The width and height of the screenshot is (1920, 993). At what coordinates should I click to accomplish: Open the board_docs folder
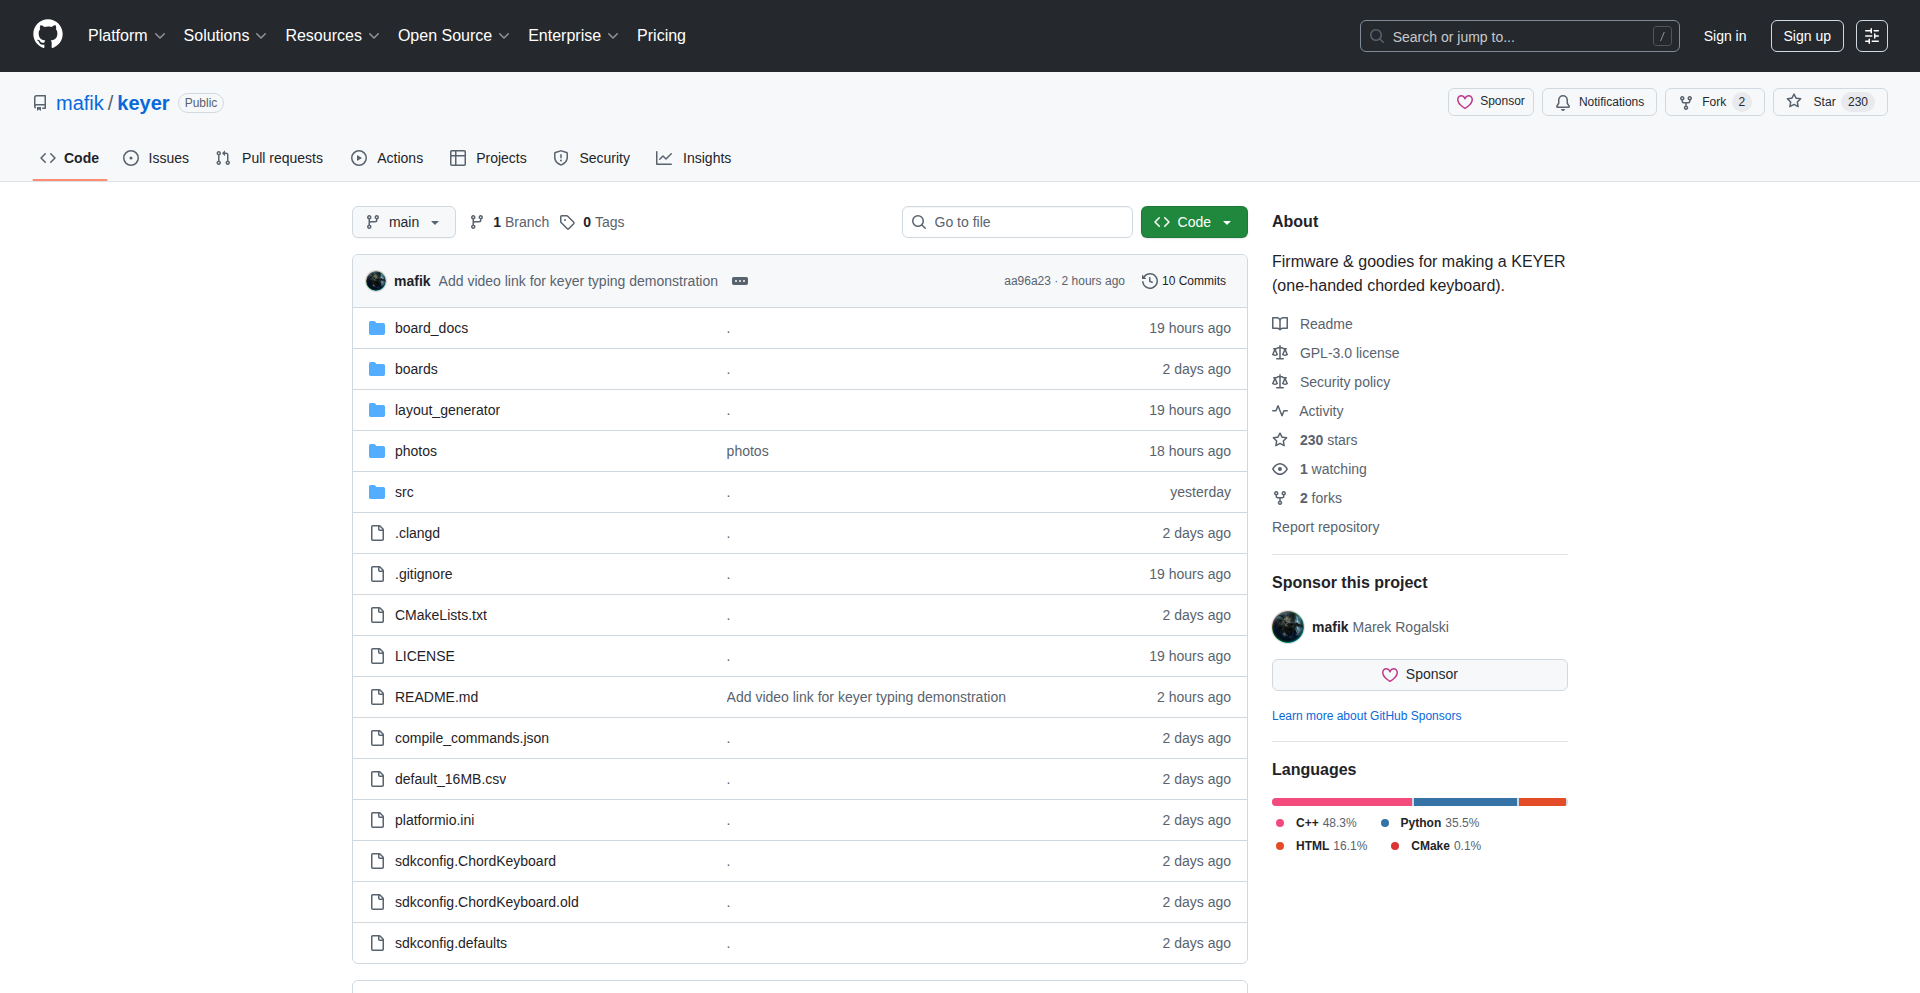coord(431,328)
